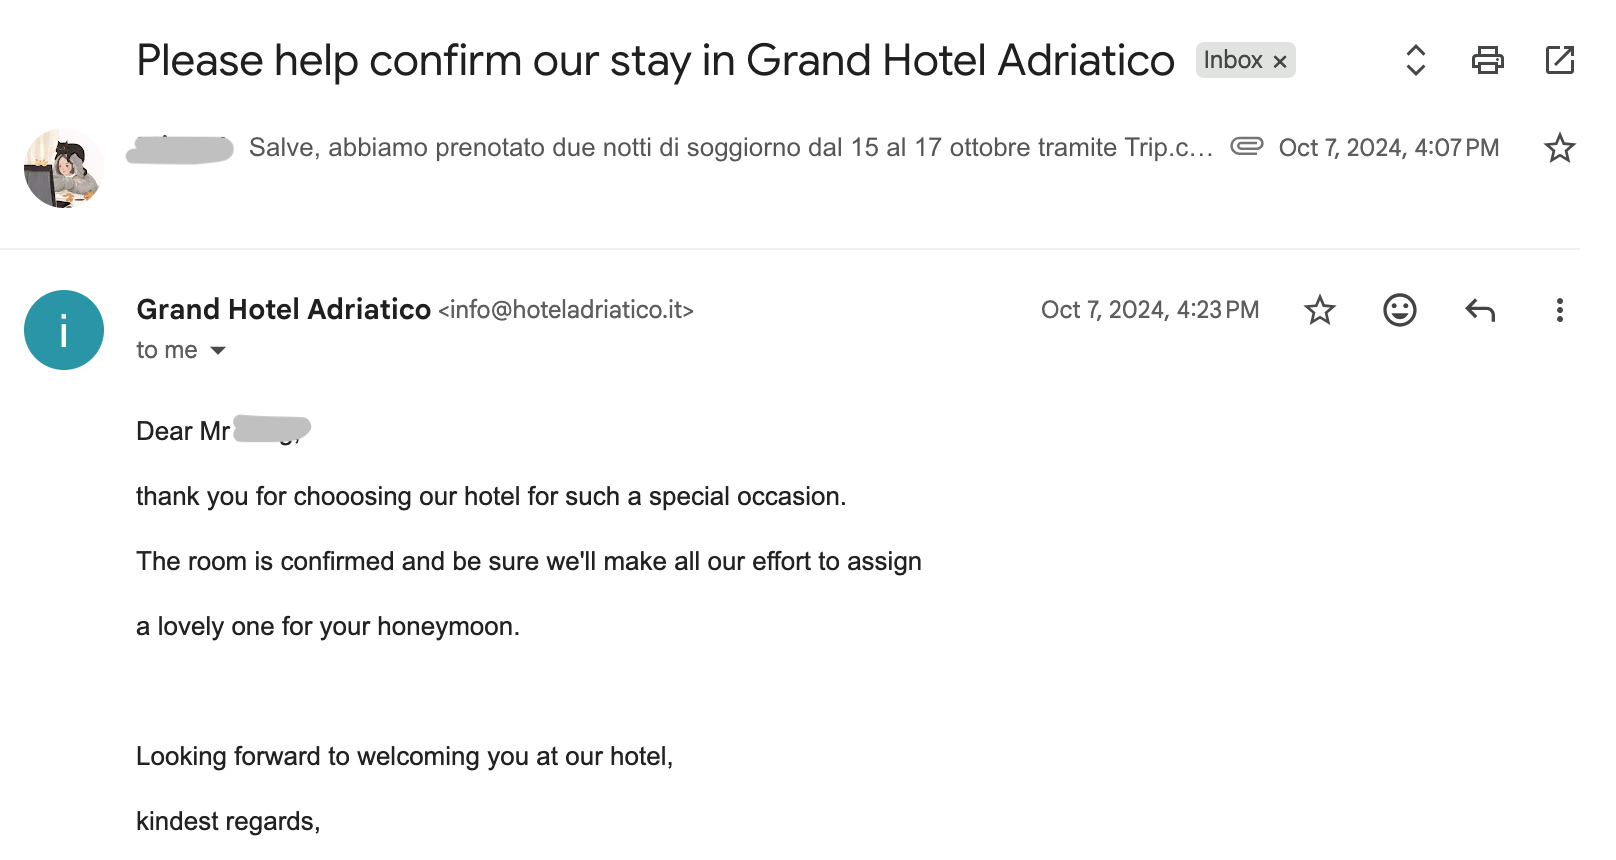Viewport: 1616px width, 860px height.
Task: Click the email subject line heading
Action: (655, 60)
